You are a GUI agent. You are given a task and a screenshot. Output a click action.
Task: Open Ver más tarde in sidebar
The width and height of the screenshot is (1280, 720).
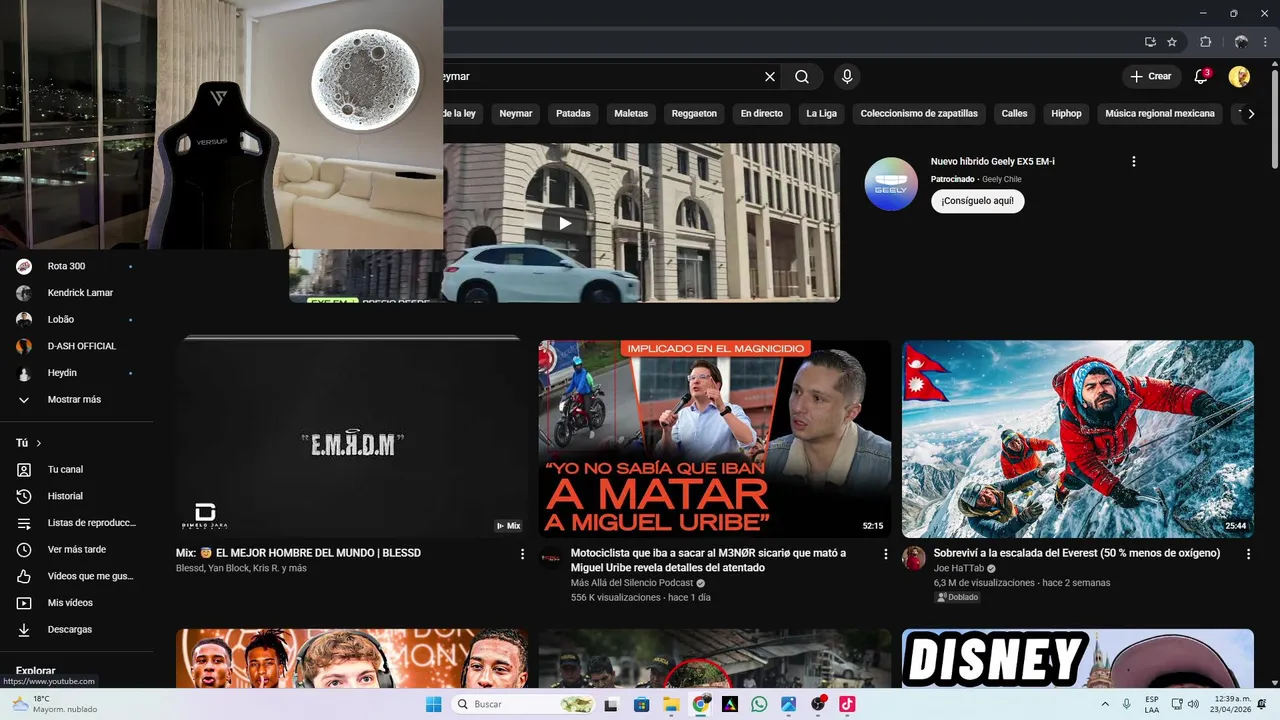77,549
